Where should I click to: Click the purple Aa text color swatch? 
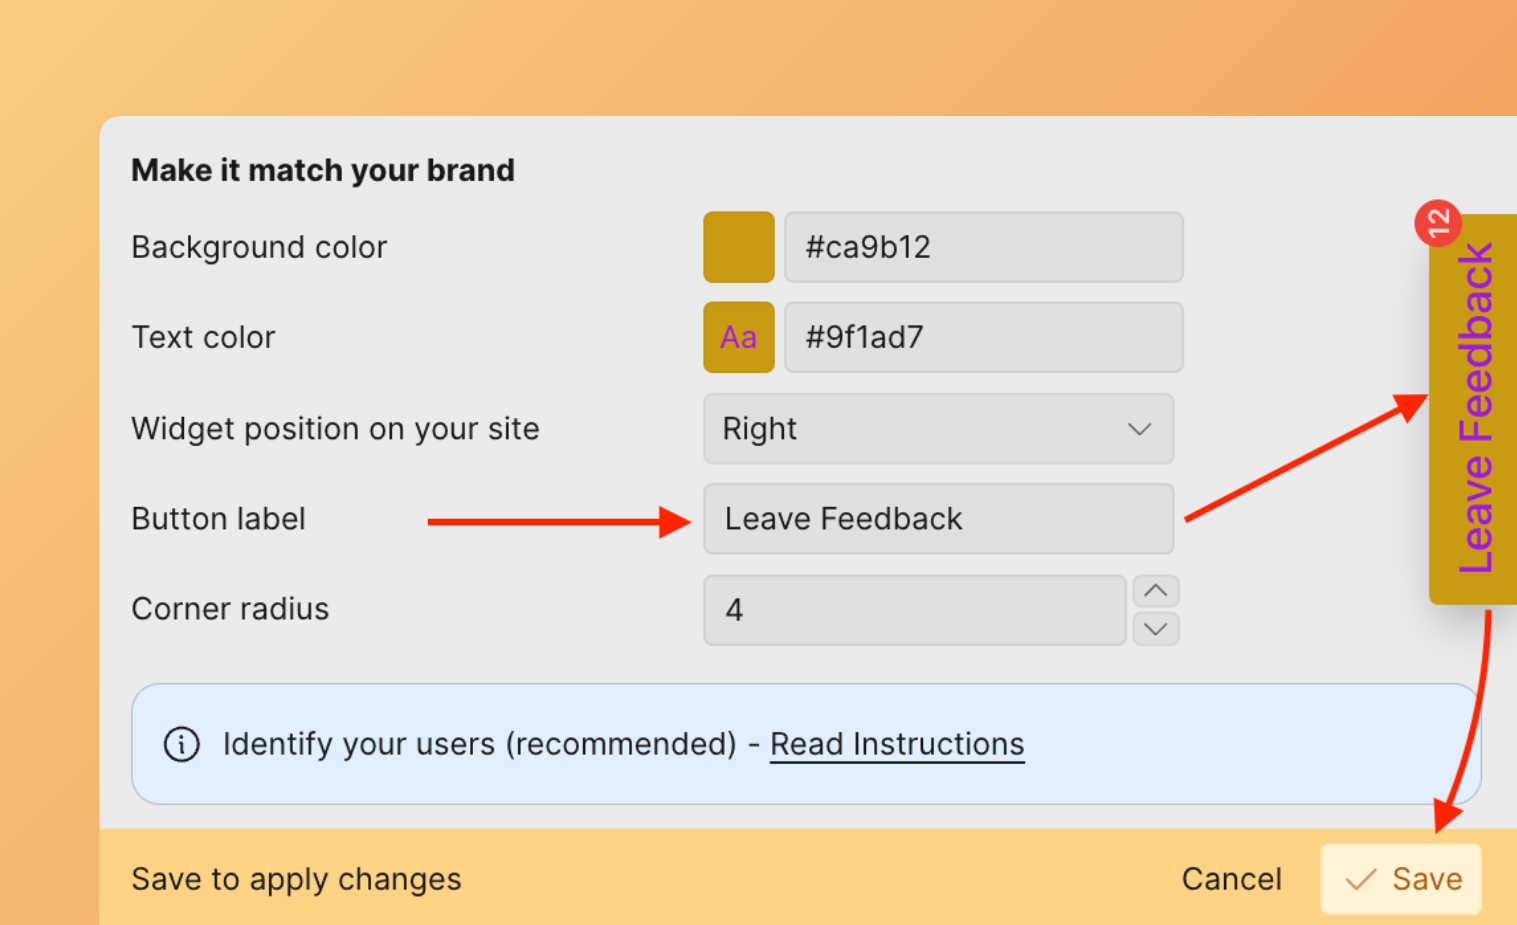click(x=738, y=337)
